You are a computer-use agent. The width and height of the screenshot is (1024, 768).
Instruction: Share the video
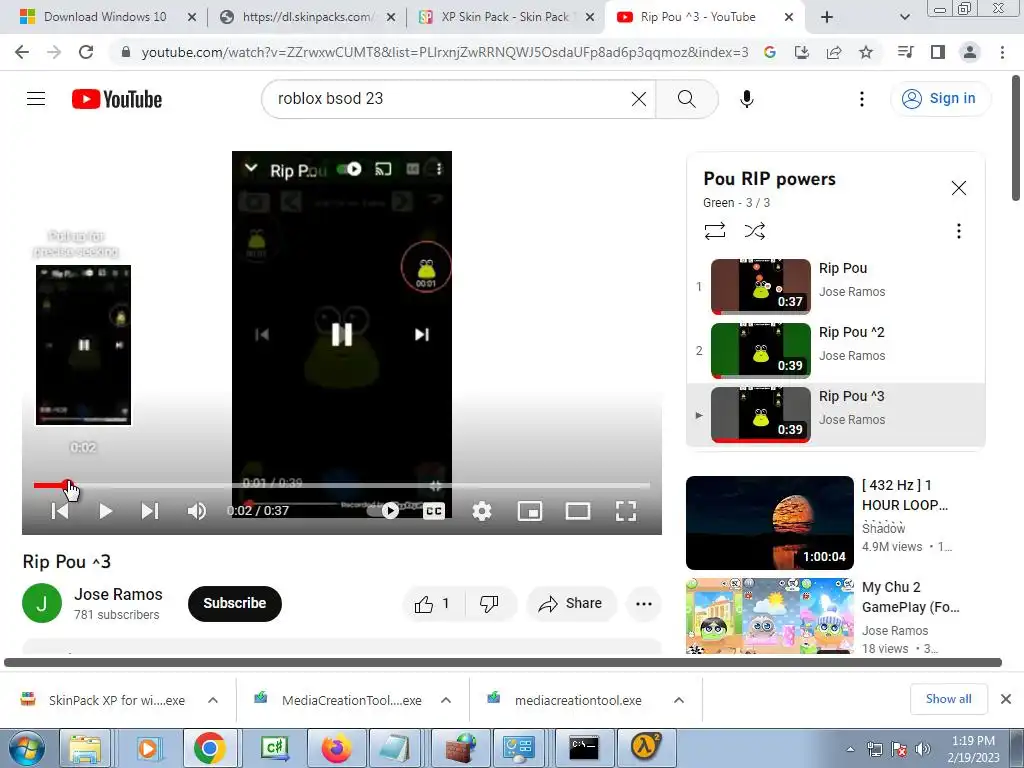571,604
